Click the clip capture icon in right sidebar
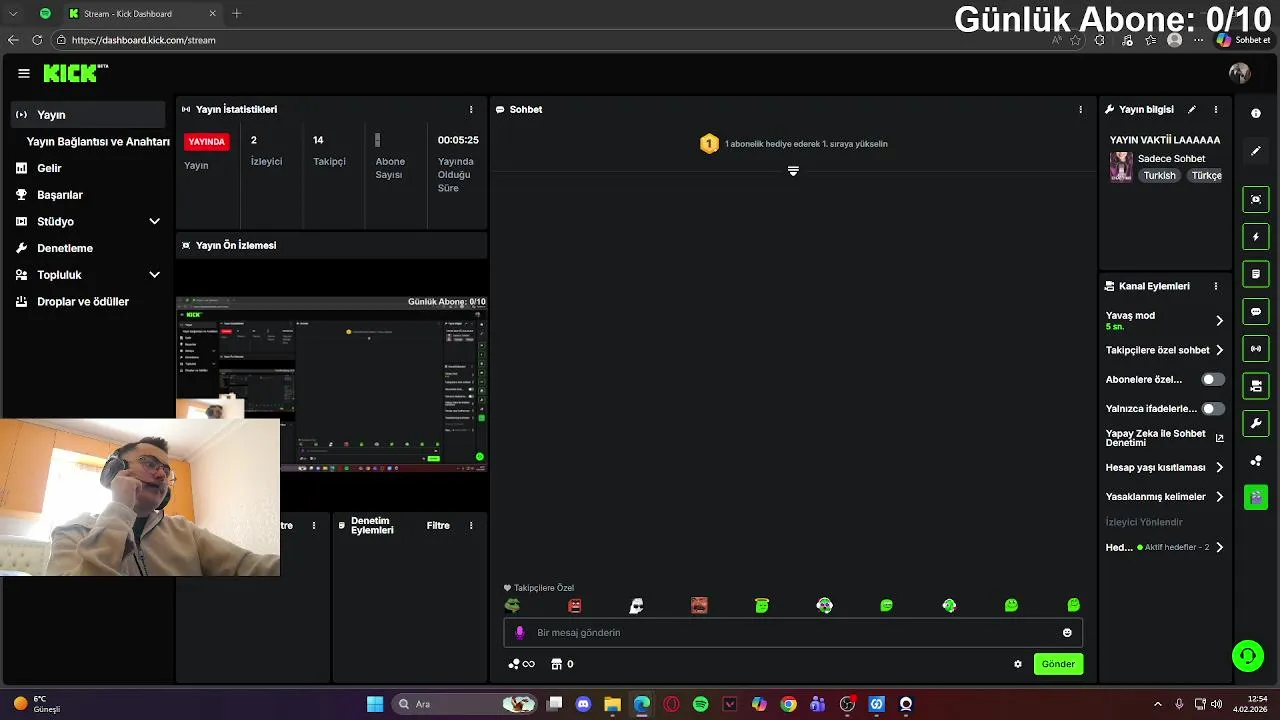Image resolution: width=1280 pixels, height=720 pixels. point(1256,199)
